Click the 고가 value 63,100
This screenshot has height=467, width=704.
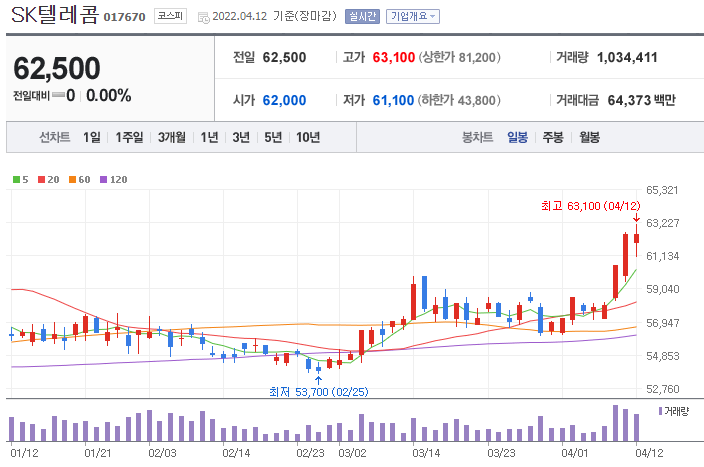[393, 57]
